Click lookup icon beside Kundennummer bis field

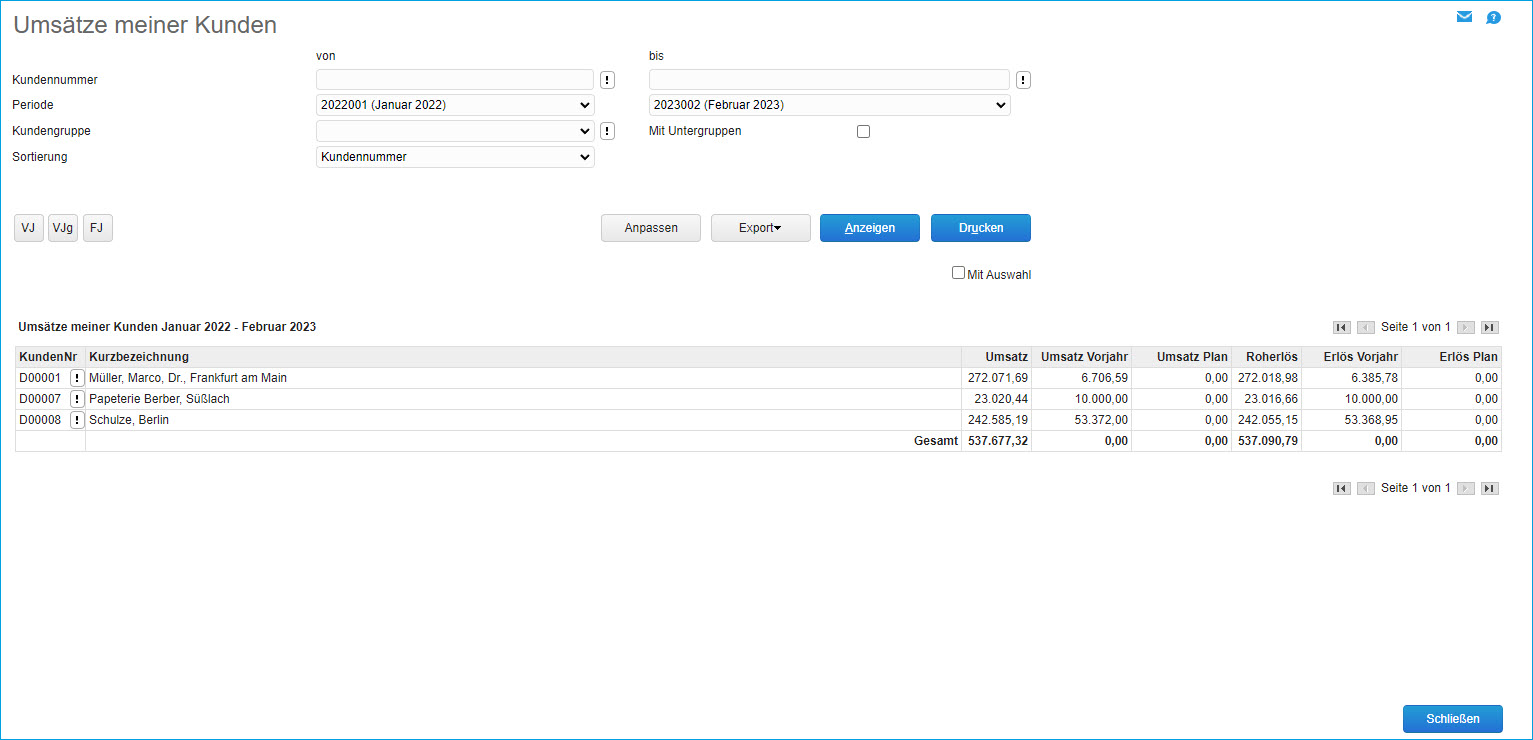click(1023, 80)
